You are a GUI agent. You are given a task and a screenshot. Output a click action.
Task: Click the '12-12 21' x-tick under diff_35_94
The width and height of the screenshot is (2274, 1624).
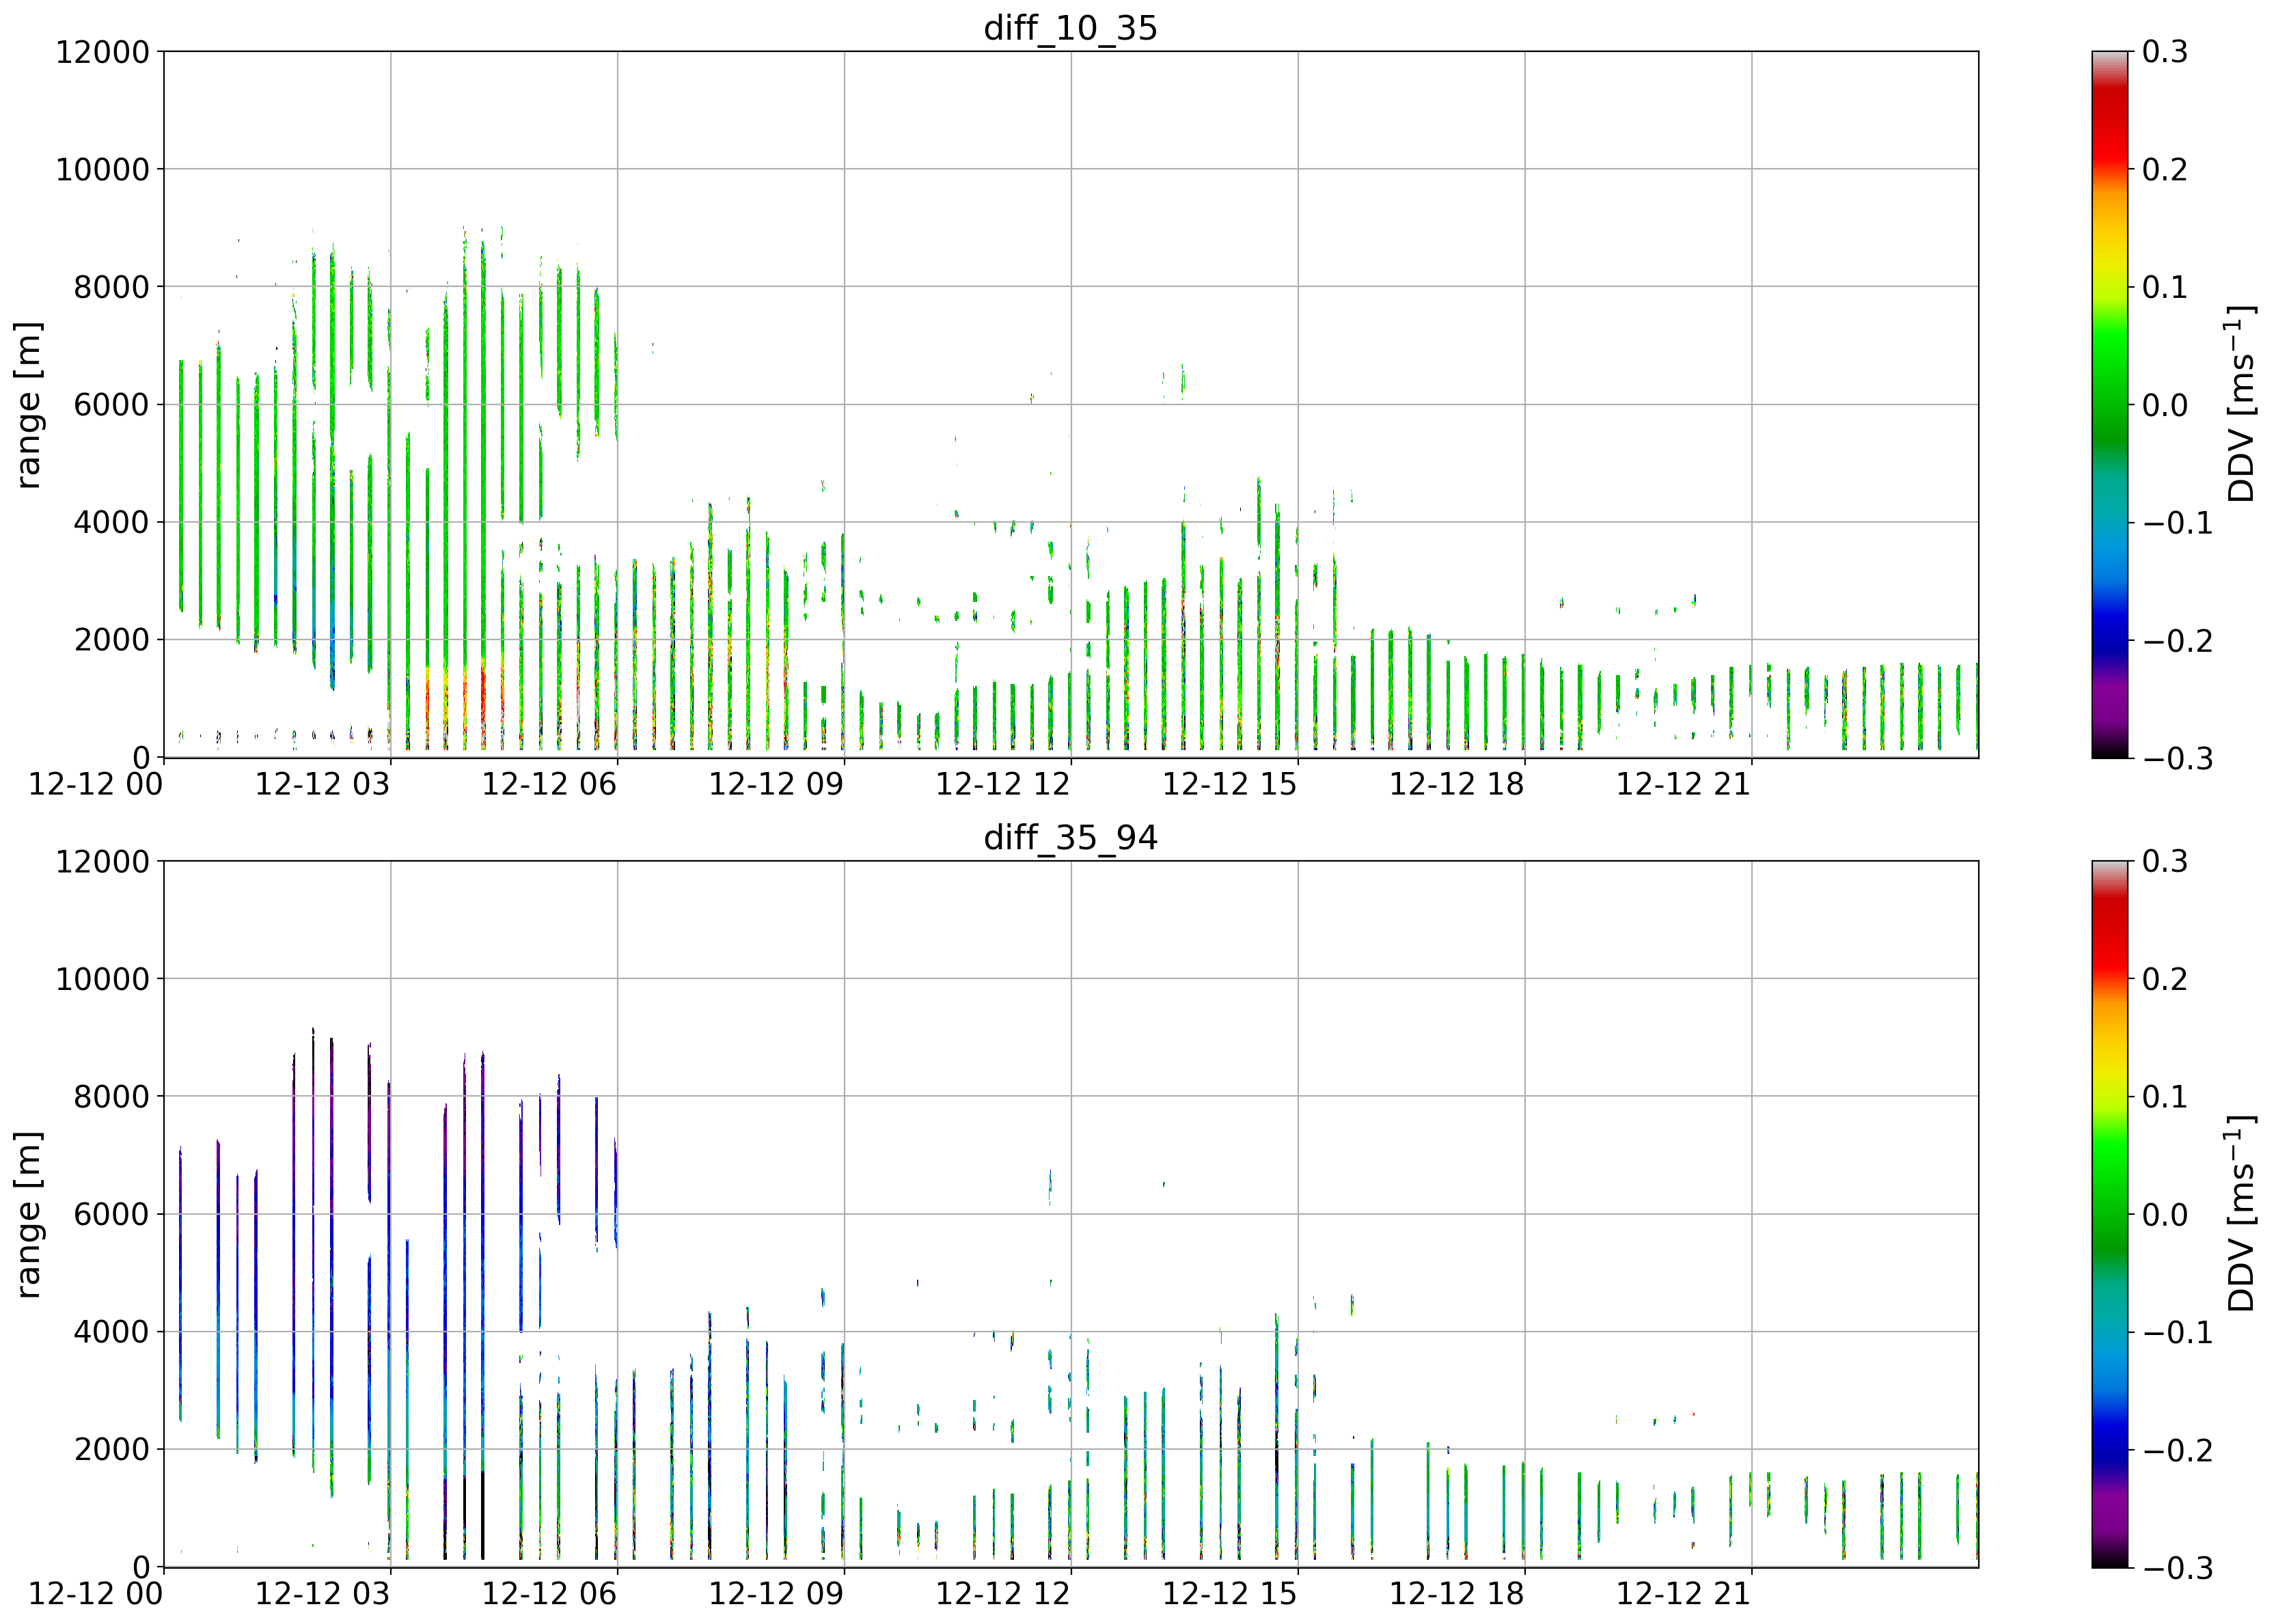pyautogui.click(x=1684, y=1595)
